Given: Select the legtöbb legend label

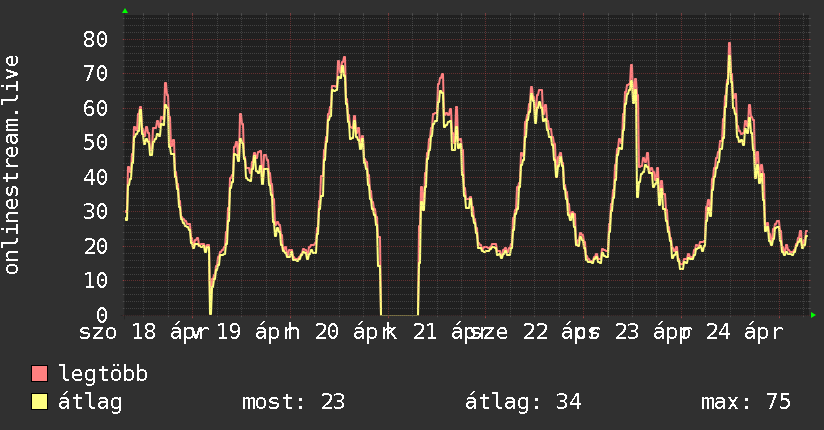Looking at the screenshot, I should pyautogui.click(x=103, y=374).
